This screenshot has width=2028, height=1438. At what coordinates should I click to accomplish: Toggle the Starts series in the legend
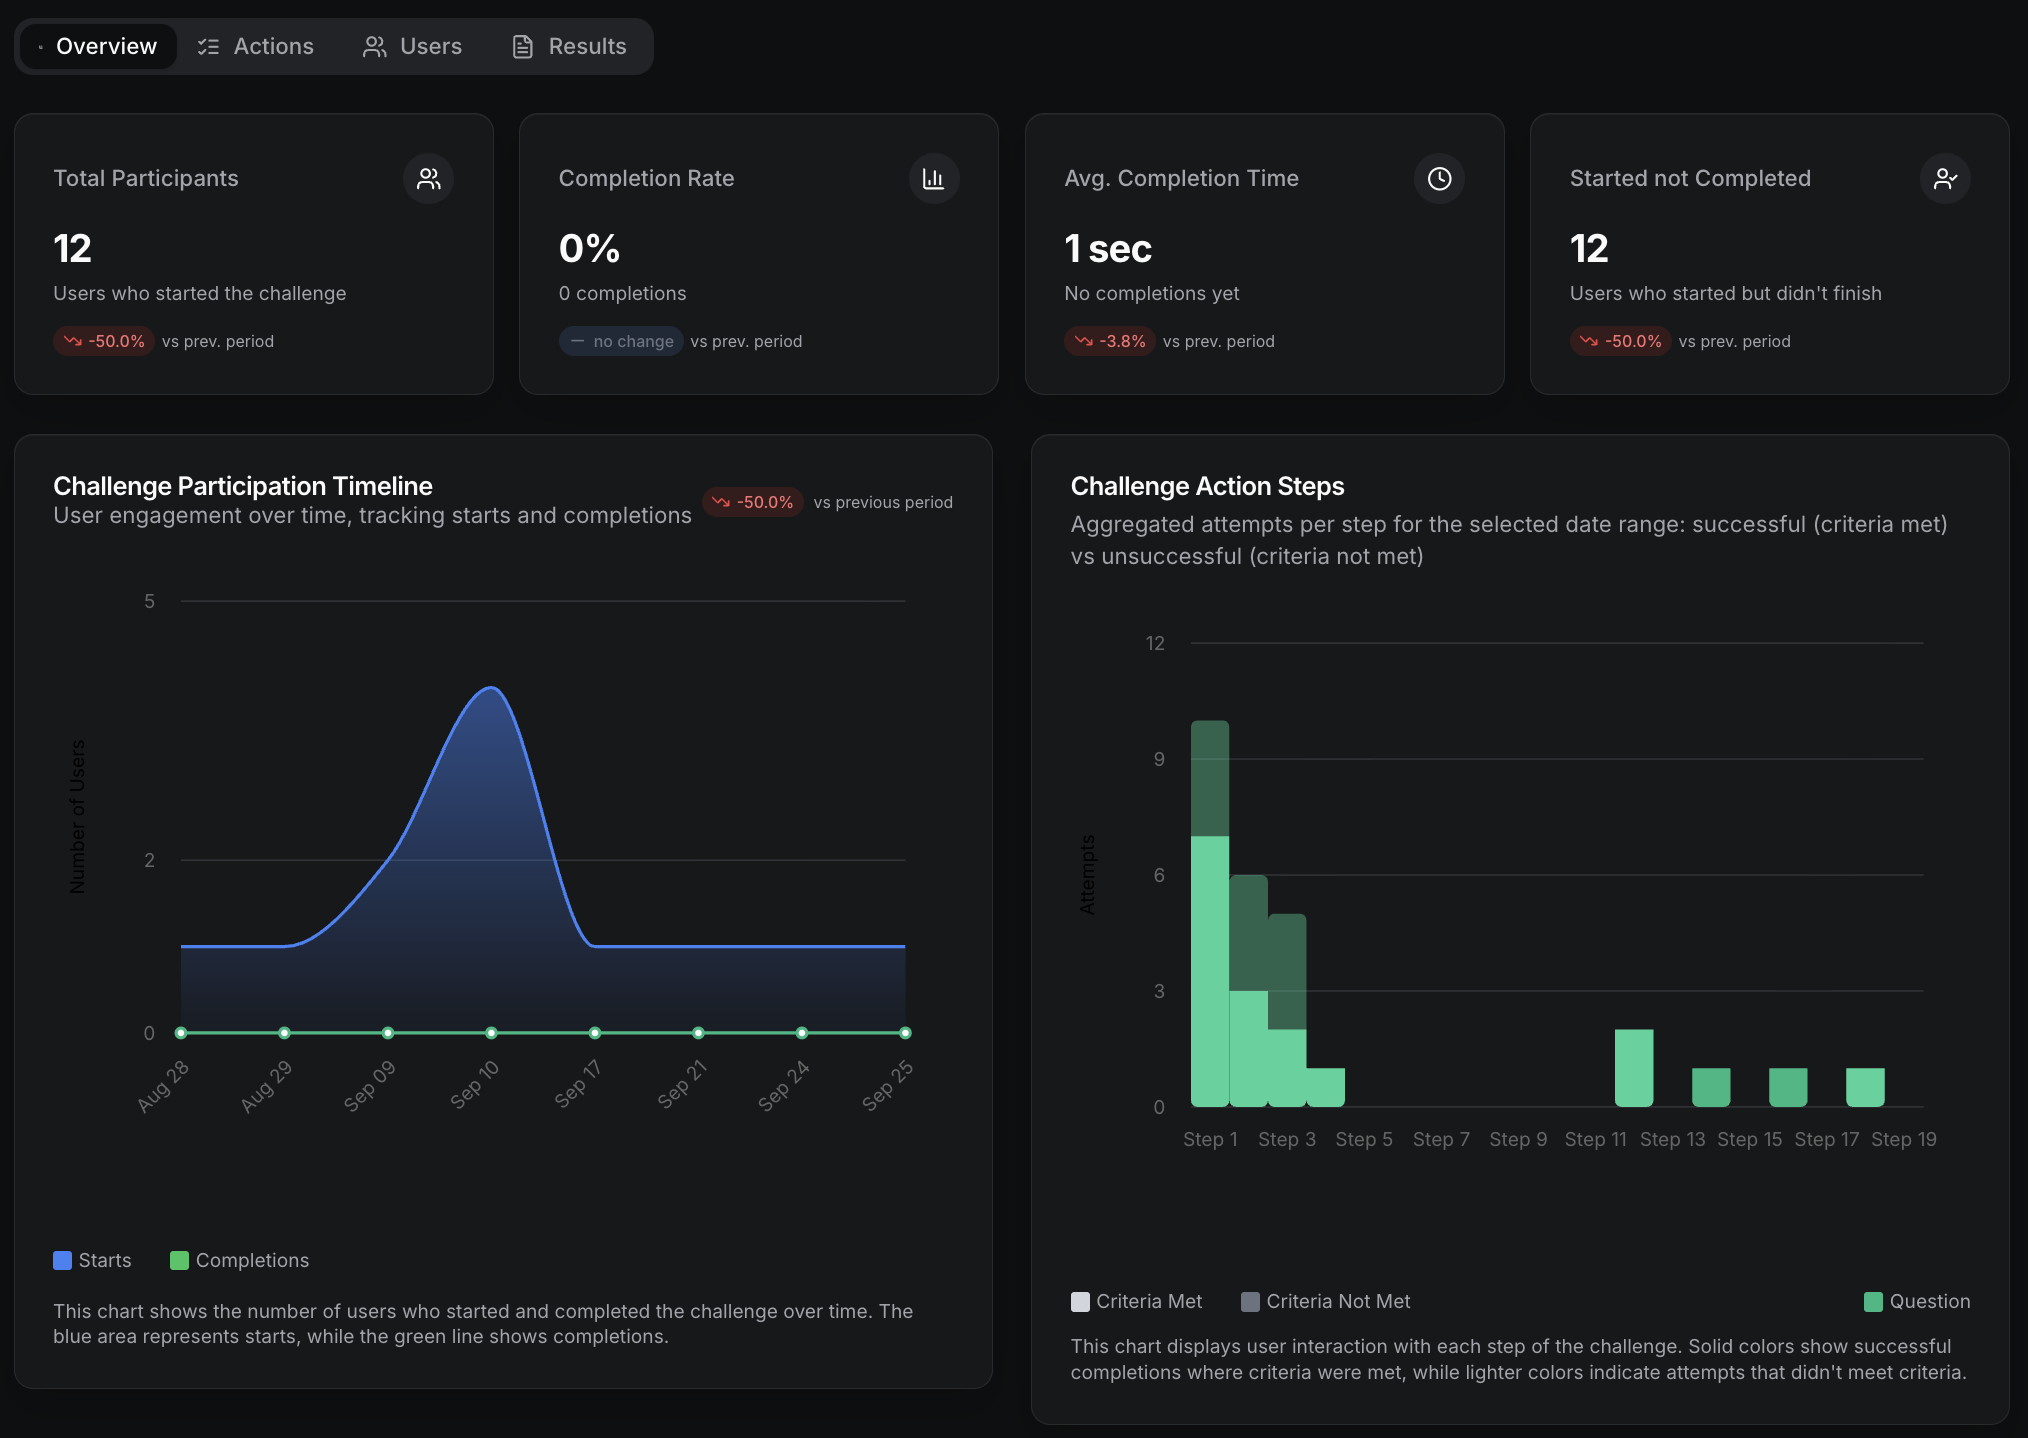(x=92, y=1260)
